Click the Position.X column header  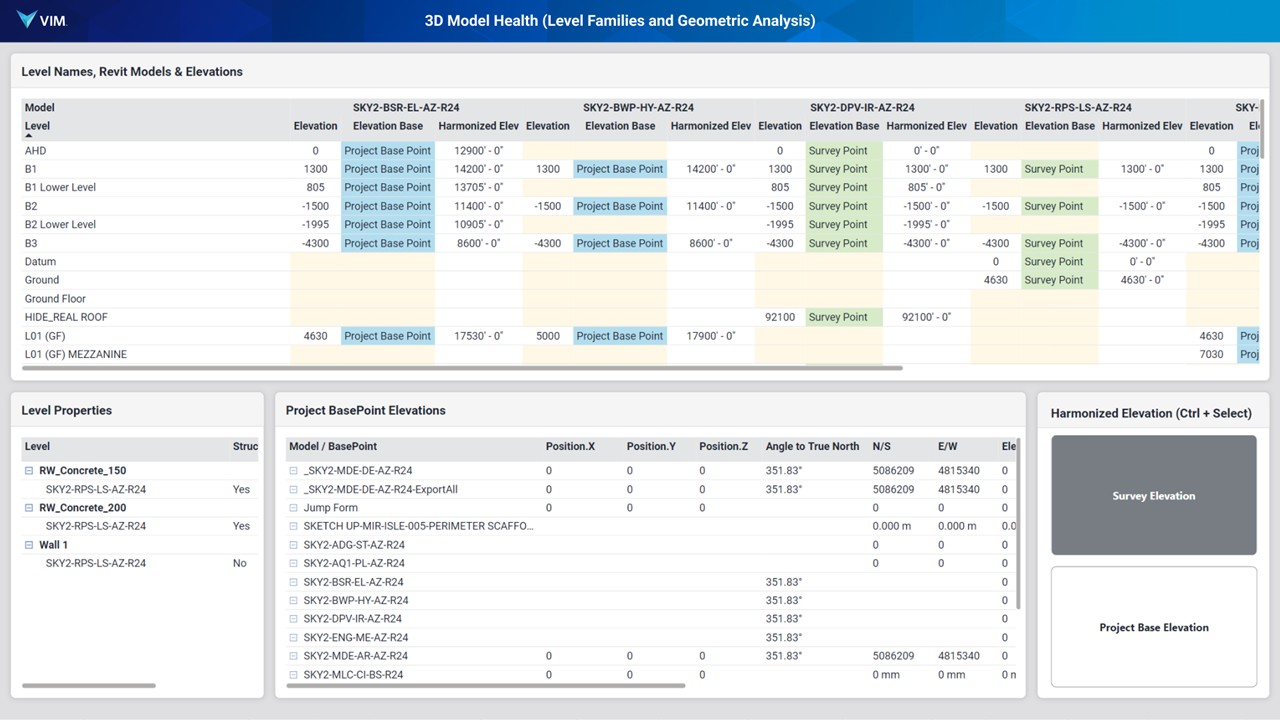click(x=570, y=446)
